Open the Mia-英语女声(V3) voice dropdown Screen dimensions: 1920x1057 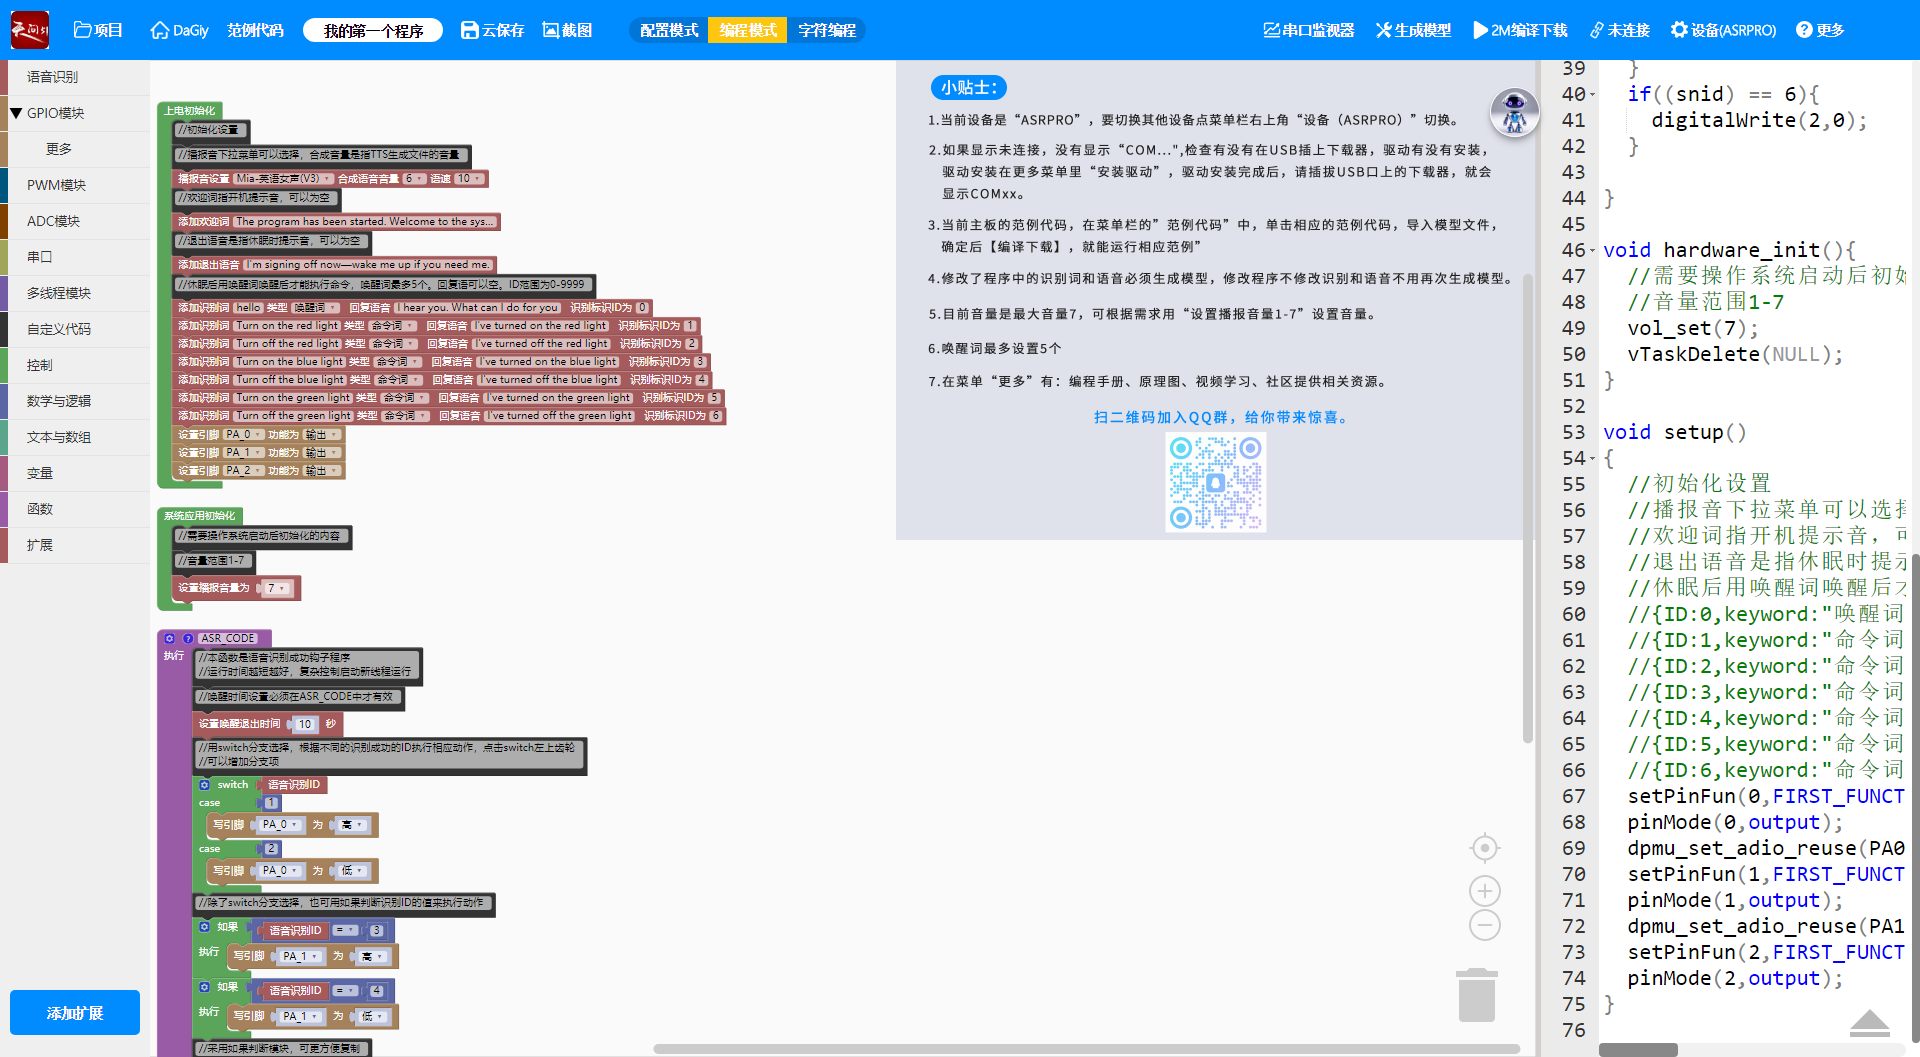tap(284, 179)
